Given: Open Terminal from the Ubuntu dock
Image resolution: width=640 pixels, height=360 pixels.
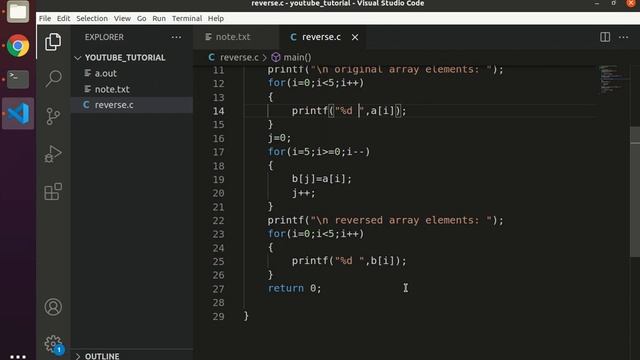Looking at the screenshot, I should tap(18, 79).
